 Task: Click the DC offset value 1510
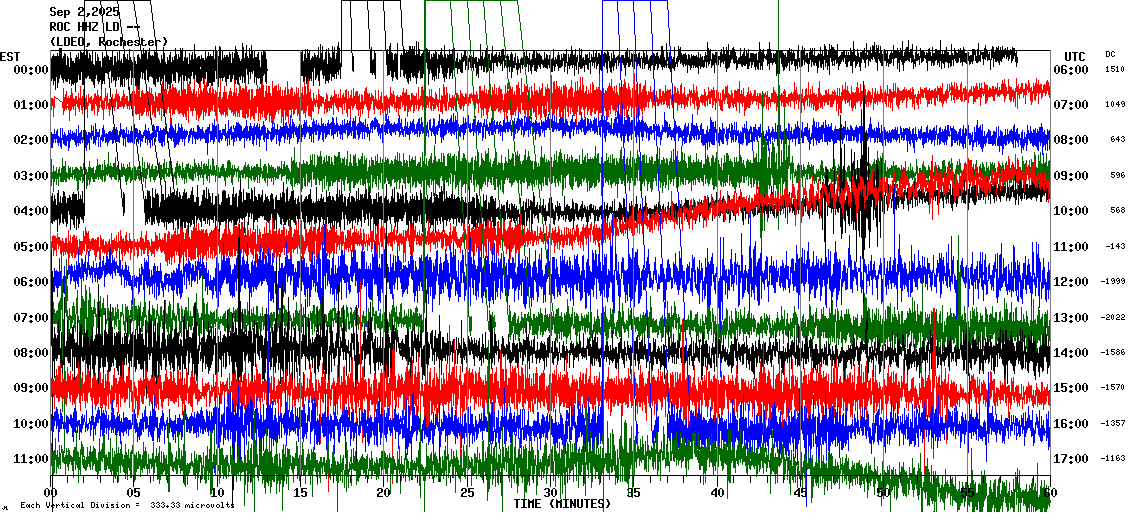point(1115,70)
